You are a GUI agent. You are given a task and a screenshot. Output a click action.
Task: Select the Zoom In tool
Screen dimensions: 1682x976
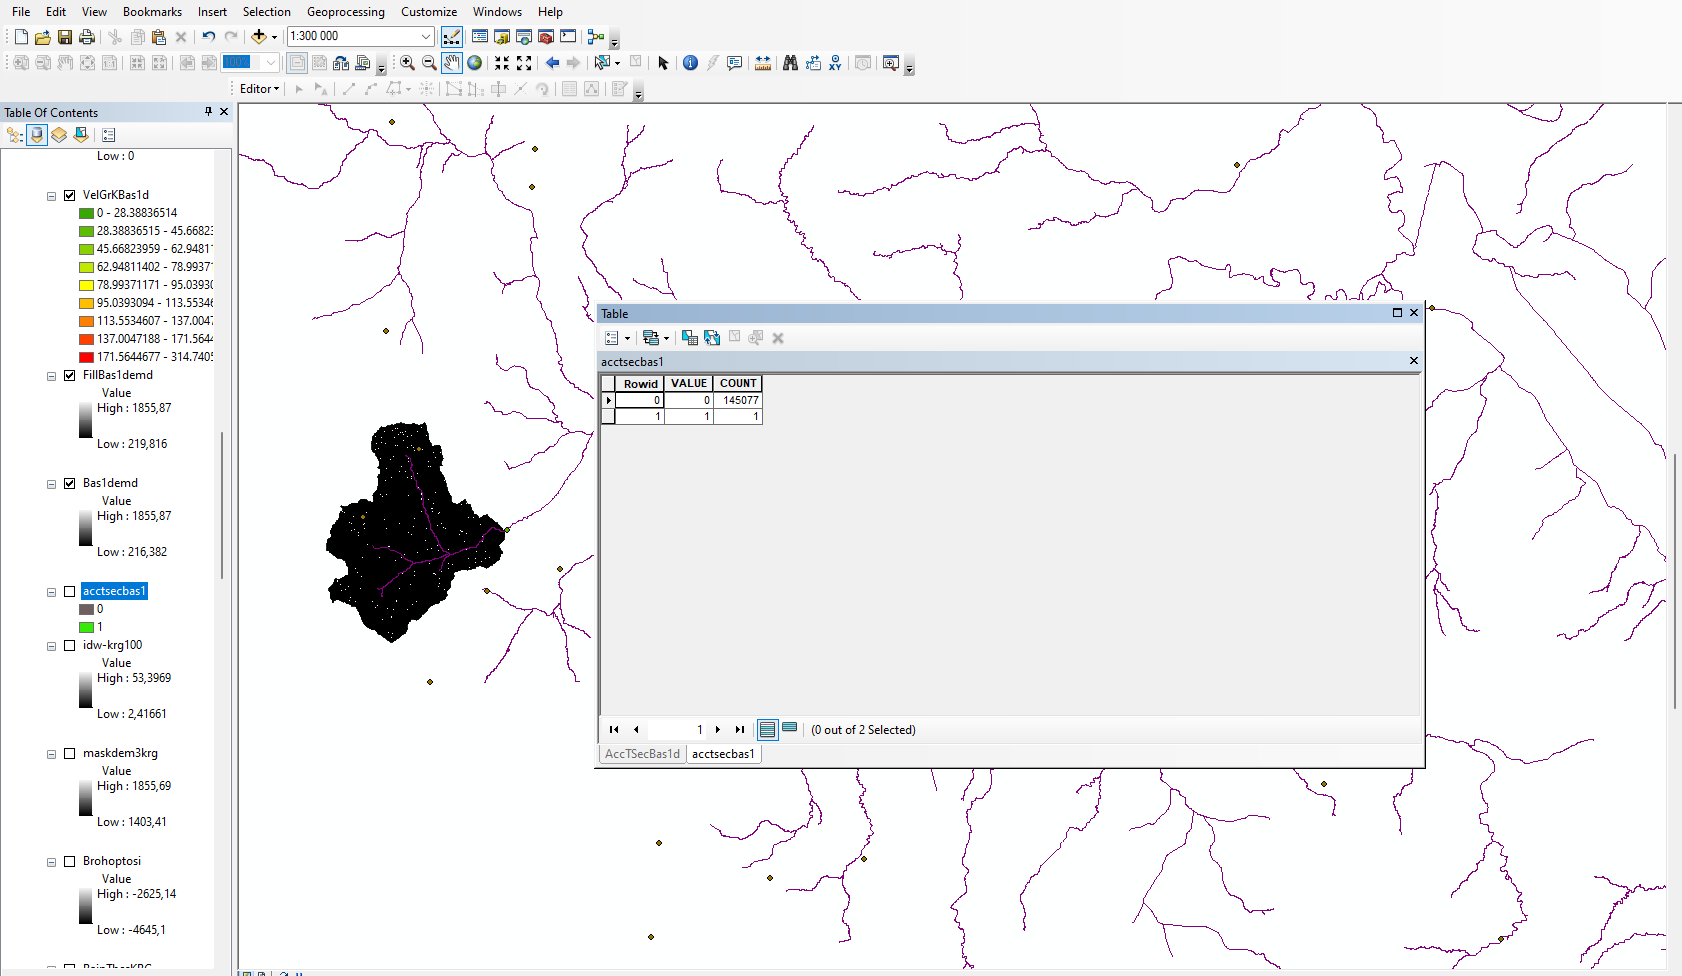[407, 63]
